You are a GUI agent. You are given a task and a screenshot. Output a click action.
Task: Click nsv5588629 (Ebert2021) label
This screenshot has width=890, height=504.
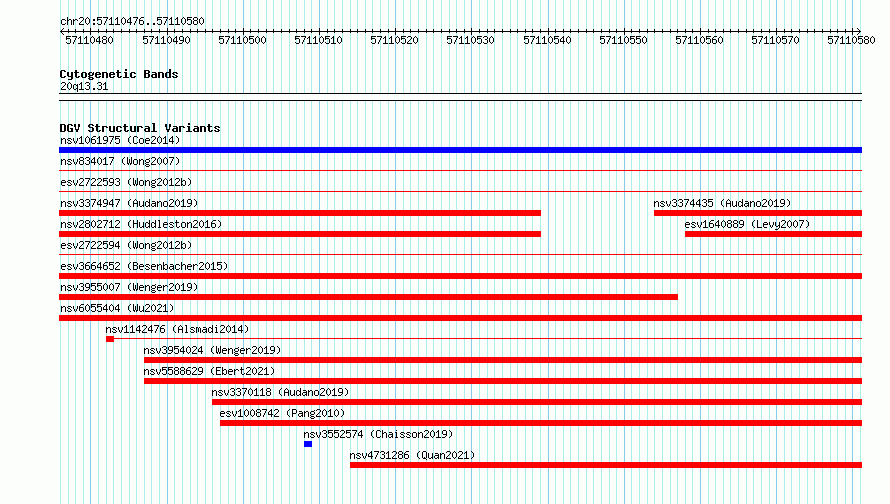(209, 371)
